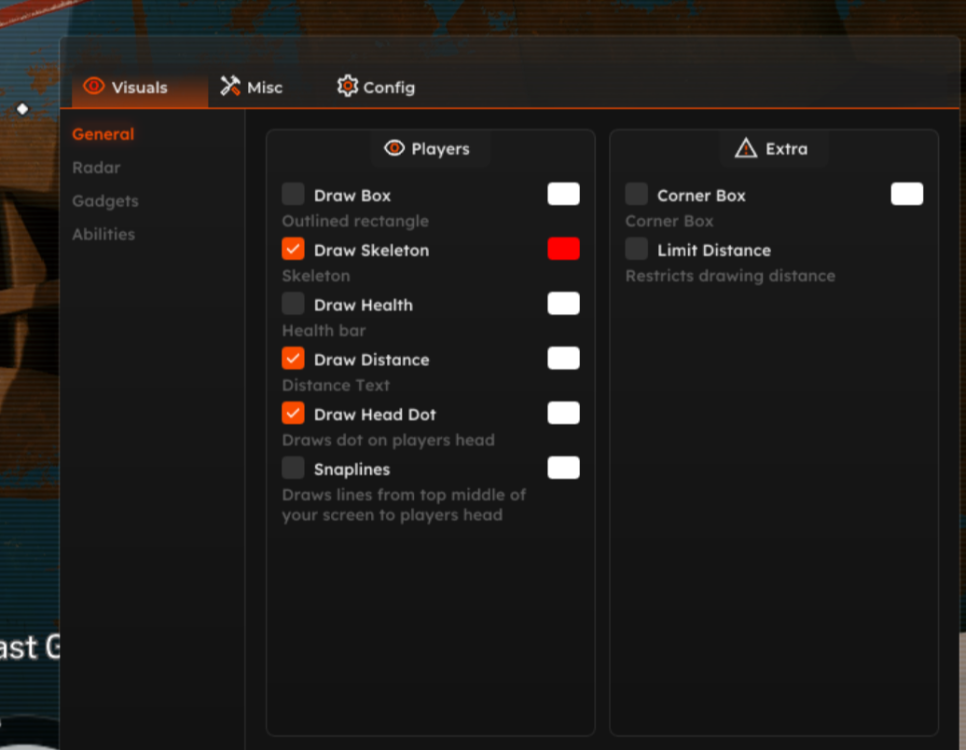Select the General sidebar category
The image size is (966, 750).
pyautogui.click(x=103, y=134)
